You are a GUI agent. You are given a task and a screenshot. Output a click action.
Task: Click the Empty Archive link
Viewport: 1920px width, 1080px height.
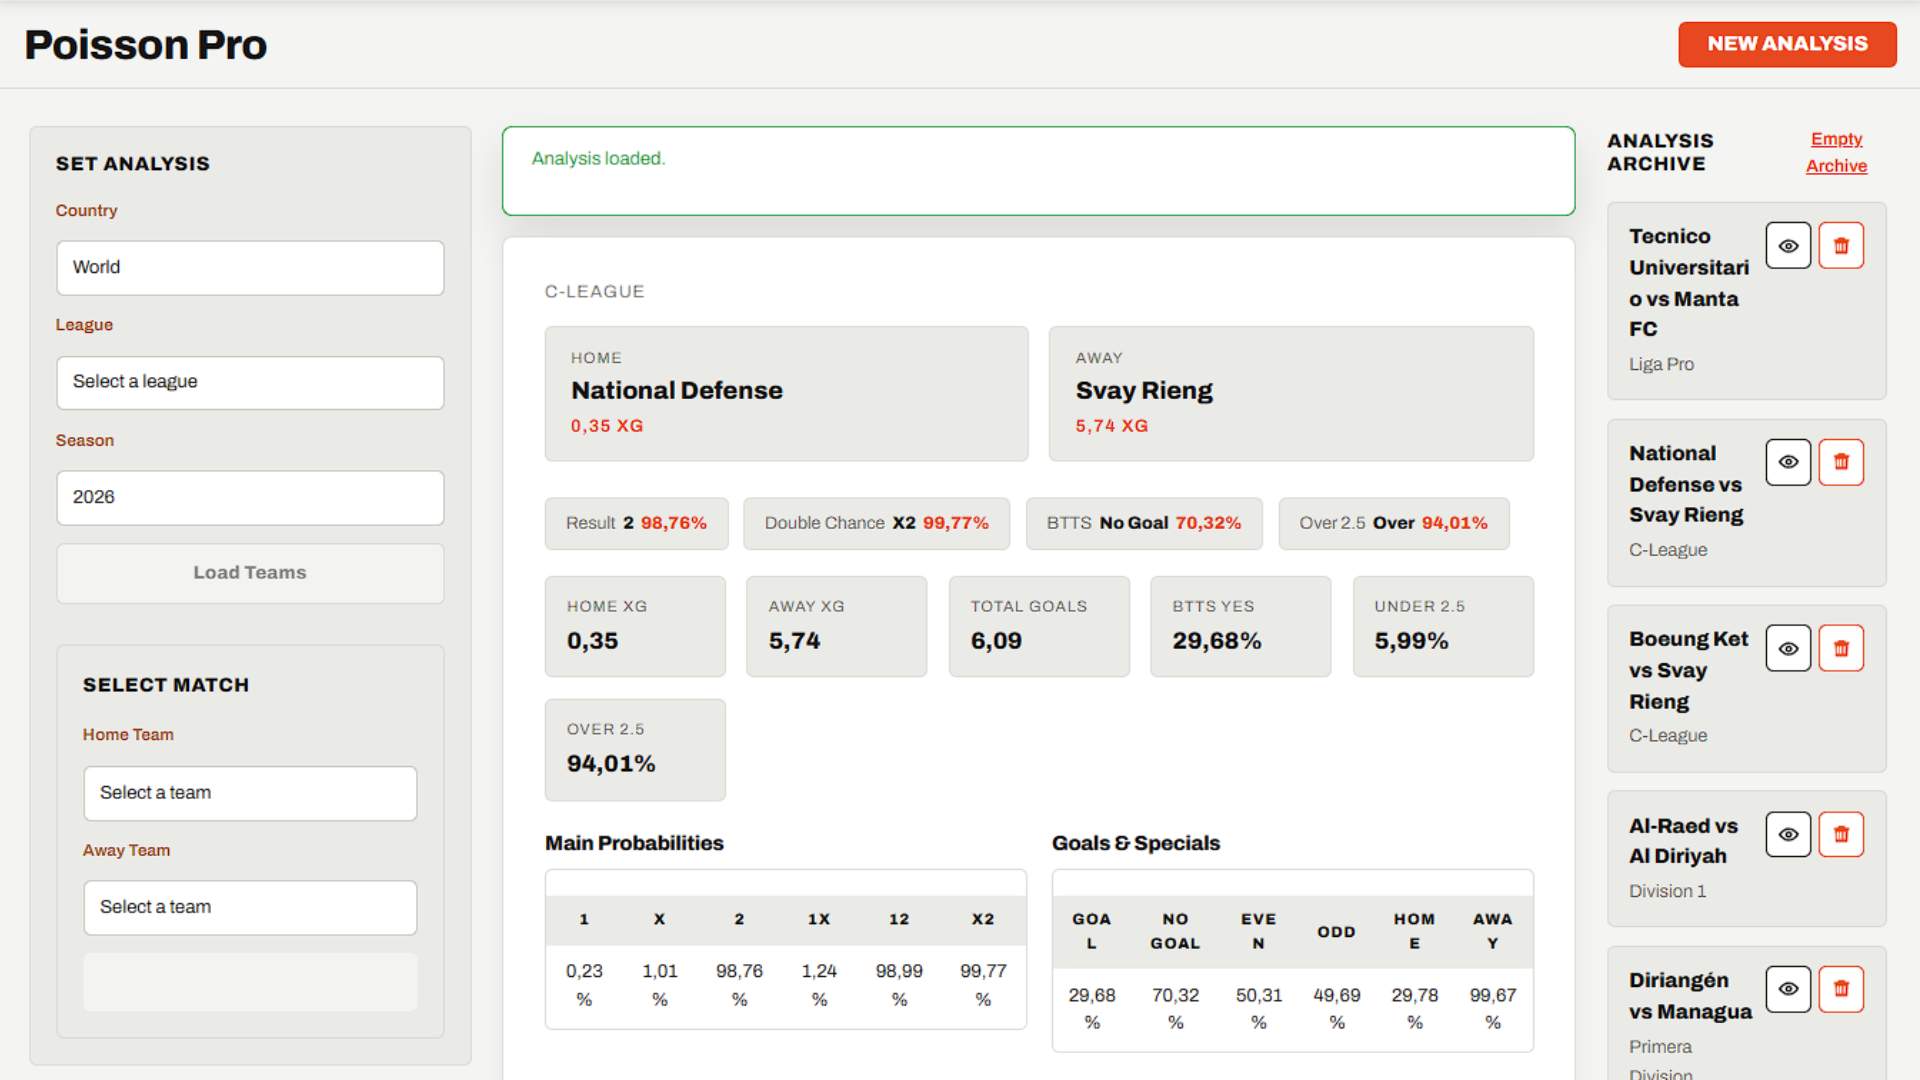(1836, 152)
